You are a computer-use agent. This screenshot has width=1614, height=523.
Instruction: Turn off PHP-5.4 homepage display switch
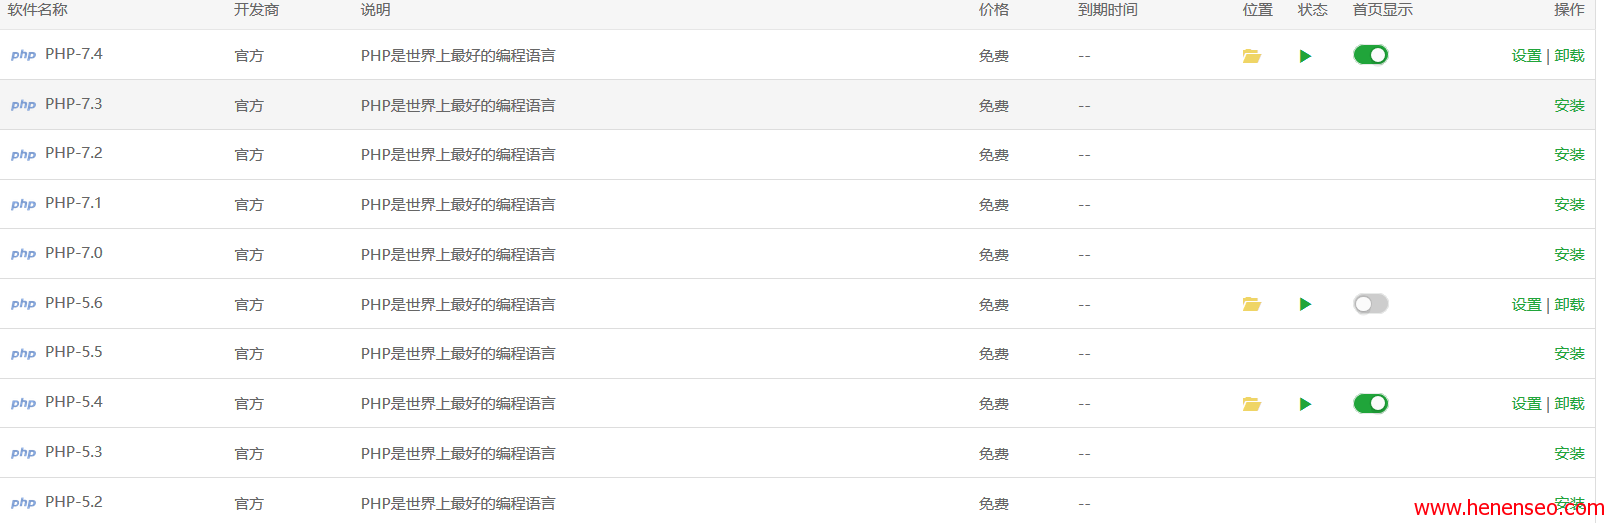pyautogui.click(x=1370, y=404)
